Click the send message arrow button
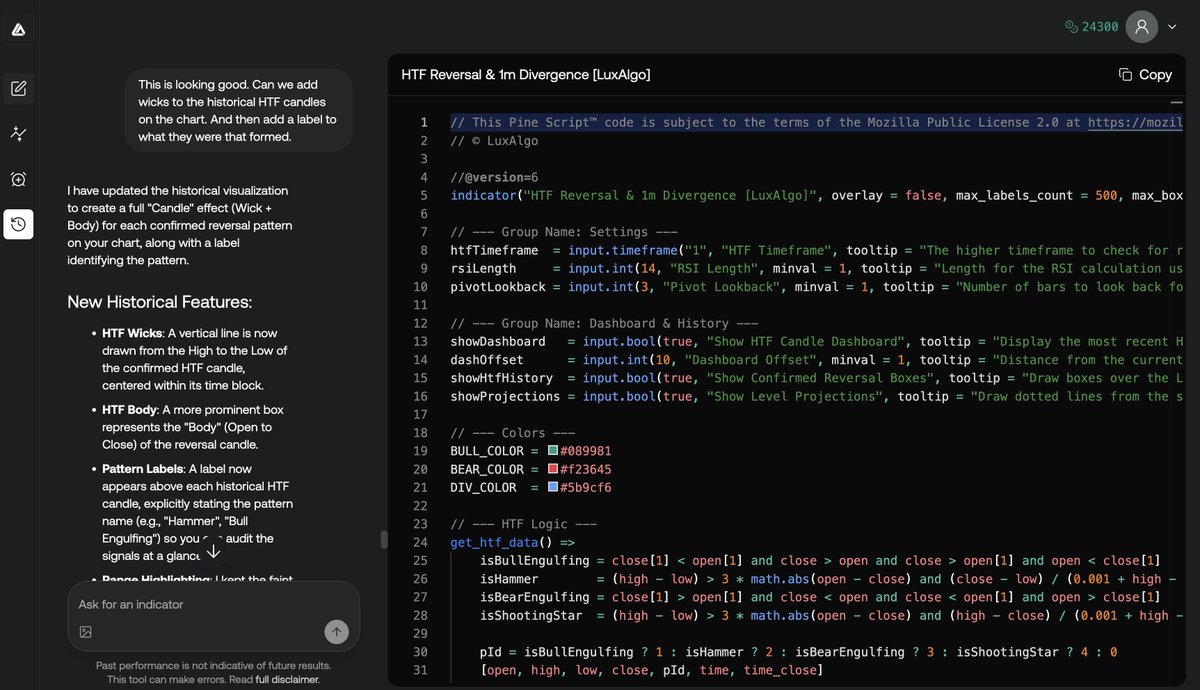Screen dimensions: 1200x690 tap(337, 631)
